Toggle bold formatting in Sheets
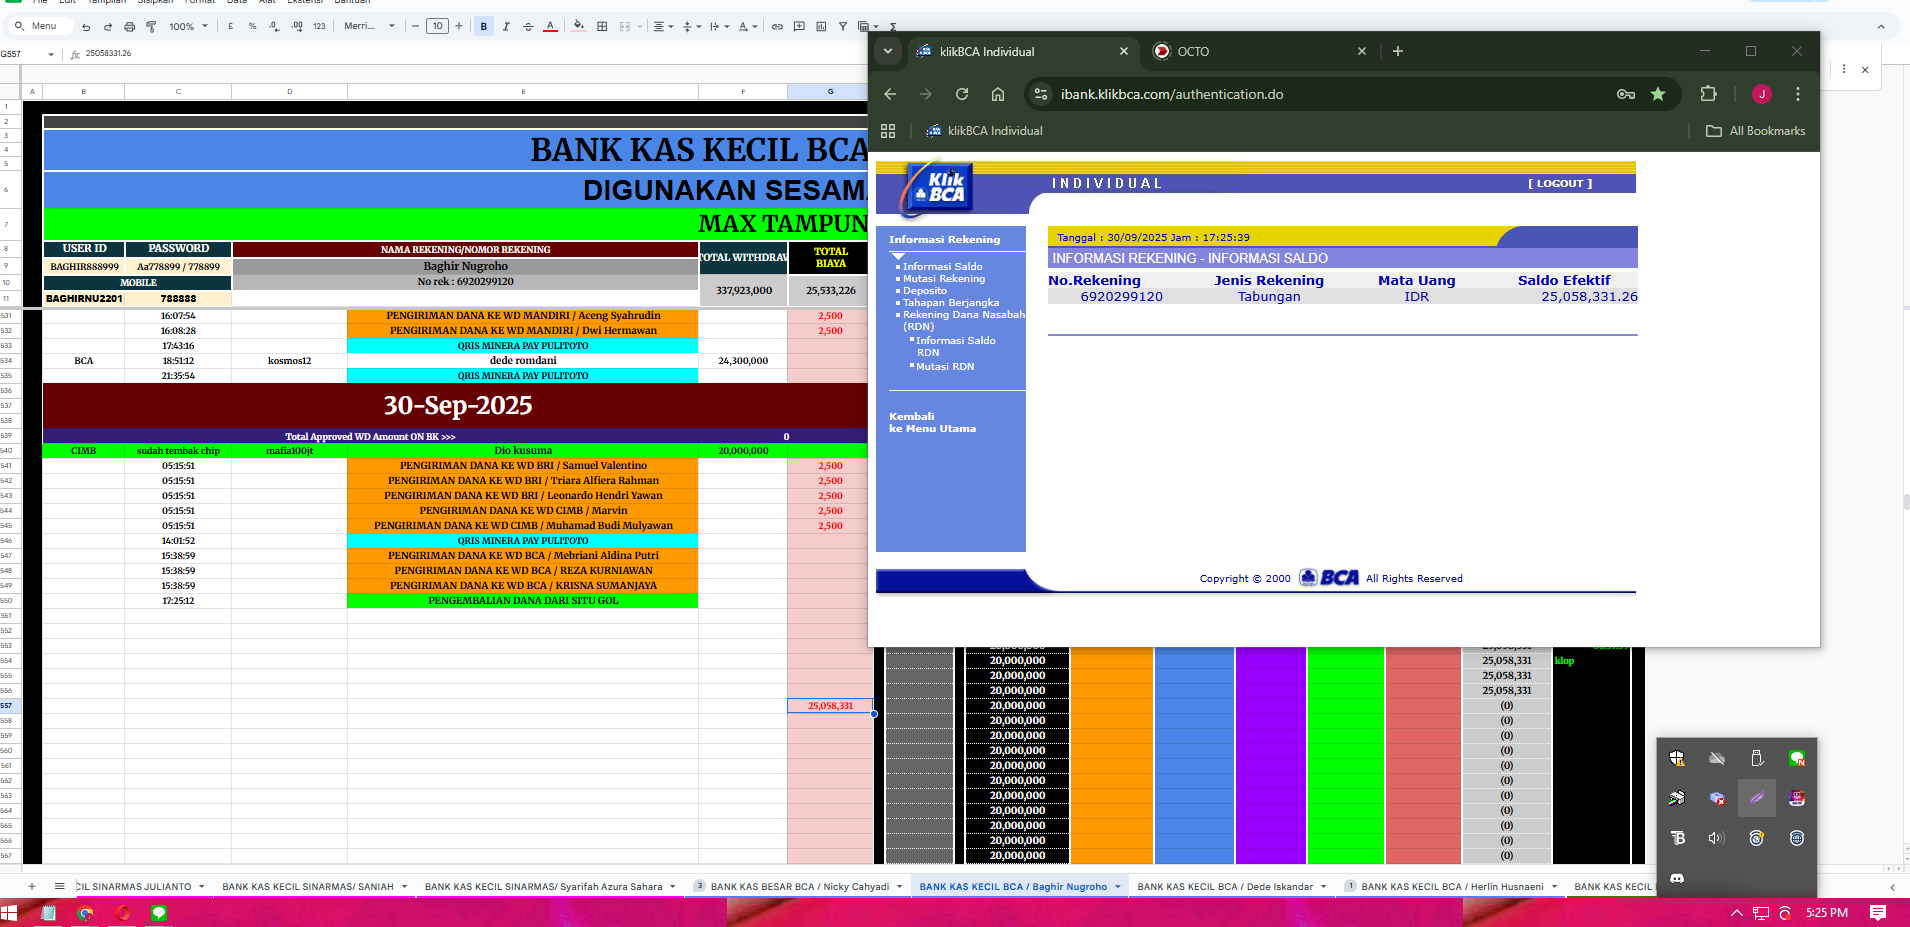This screenshot has height=927, width=1910. click(x=484, y=27)
